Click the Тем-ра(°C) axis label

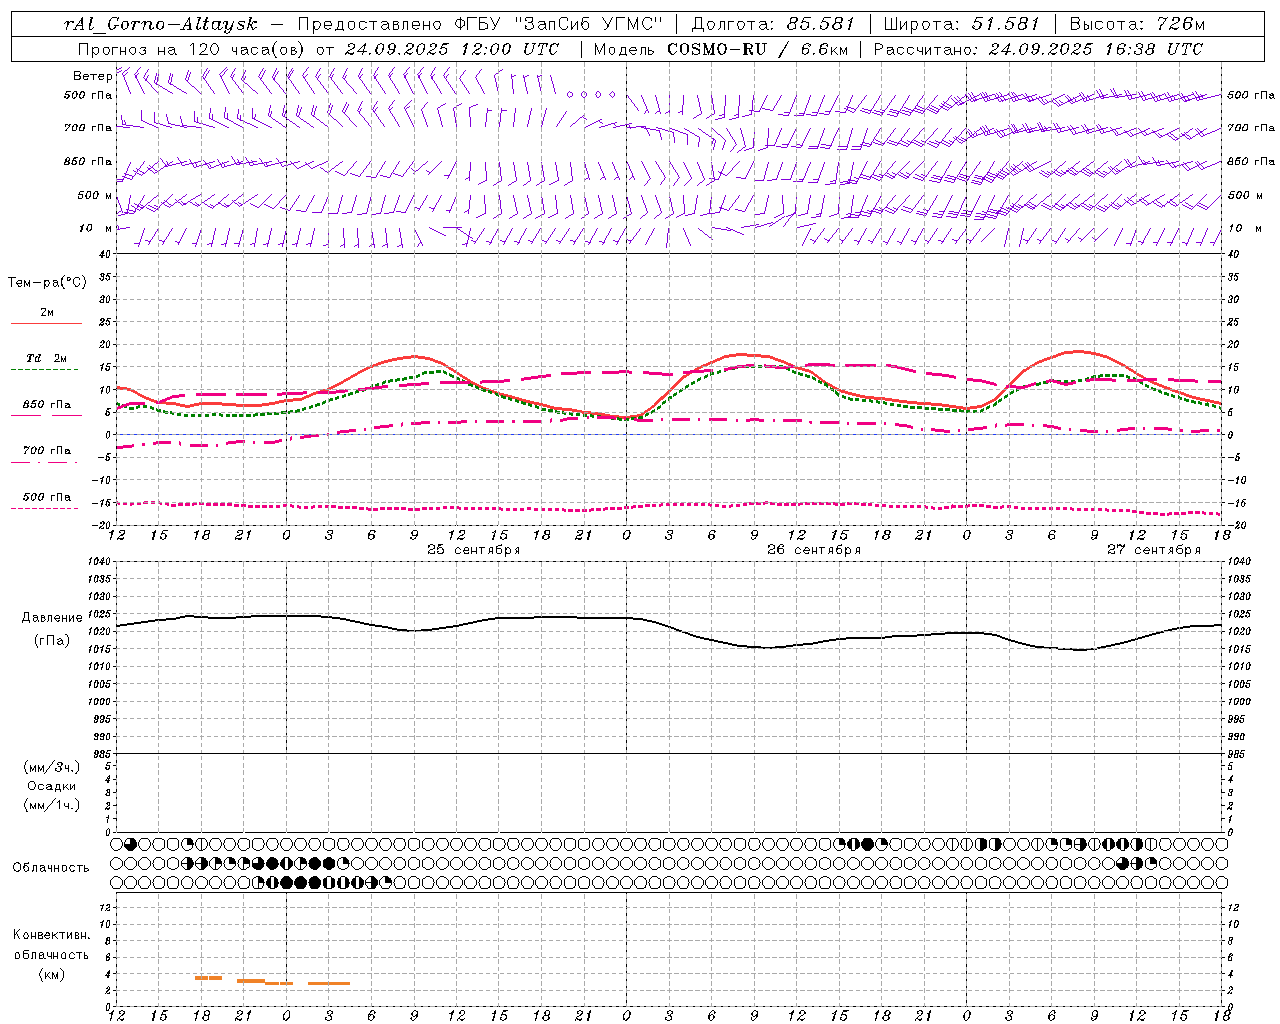[47, 282]
